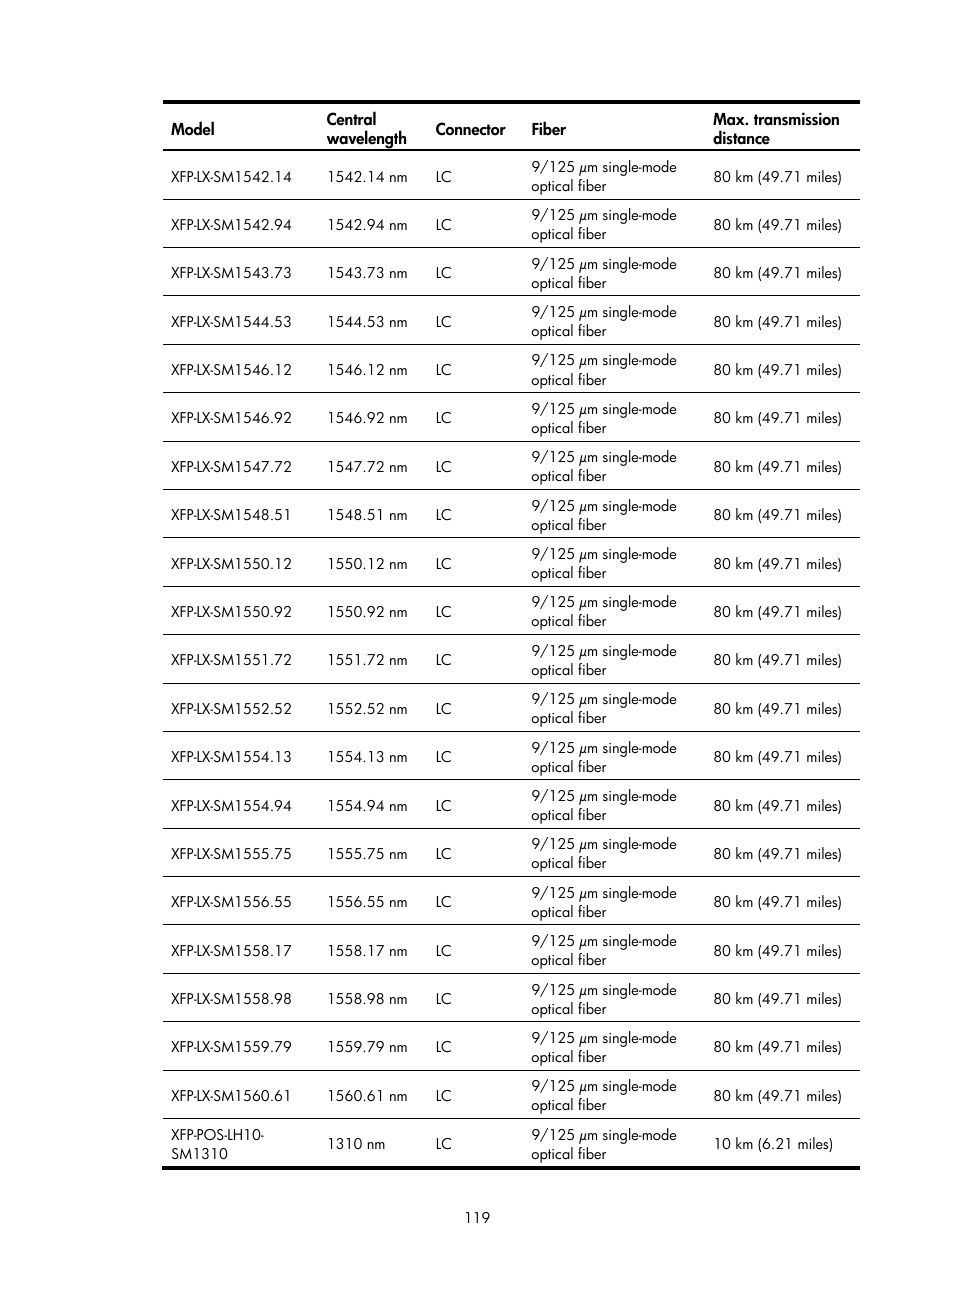Select model XFP-LX-SM1543.73 in the table
954x1296 pixels.
(231, 273)
